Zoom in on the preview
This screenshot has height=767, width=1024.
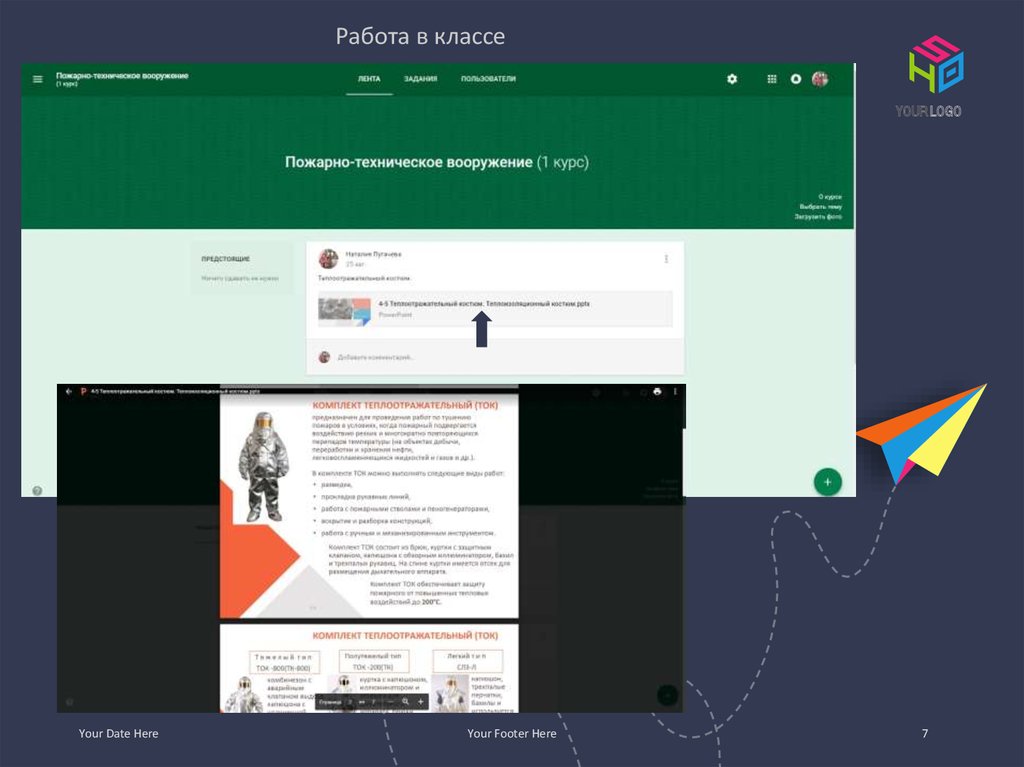tap(421, 702)
